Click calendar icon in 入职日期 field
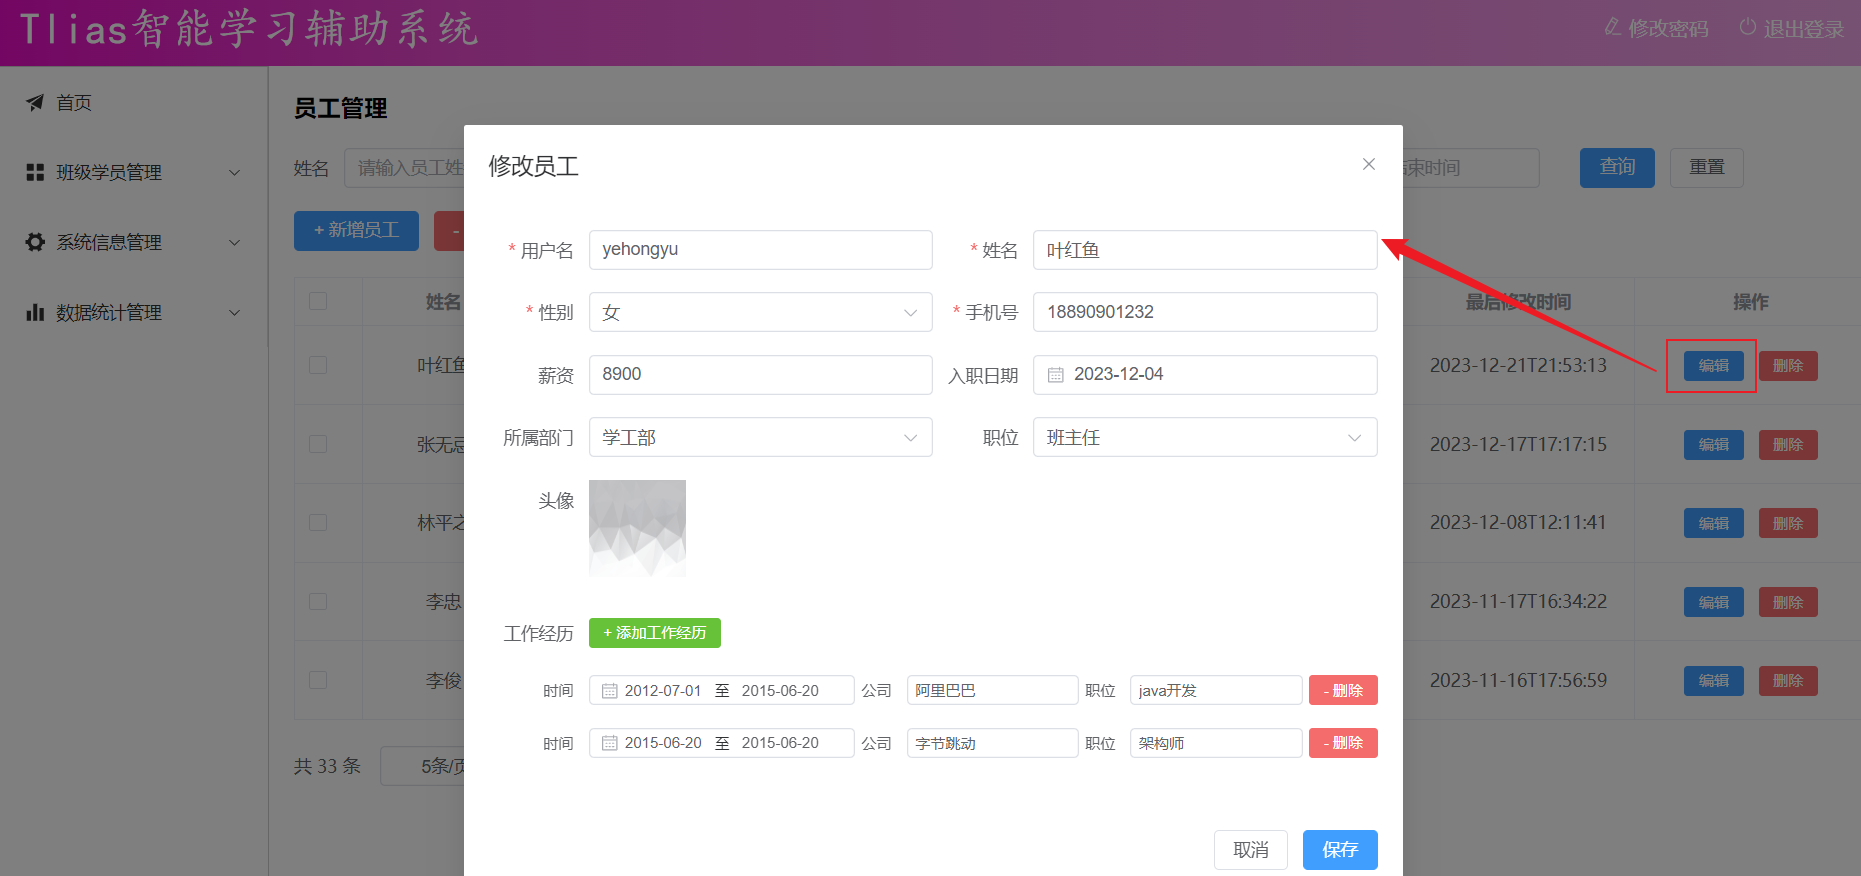1861x876 pixels. [1055, 375]
